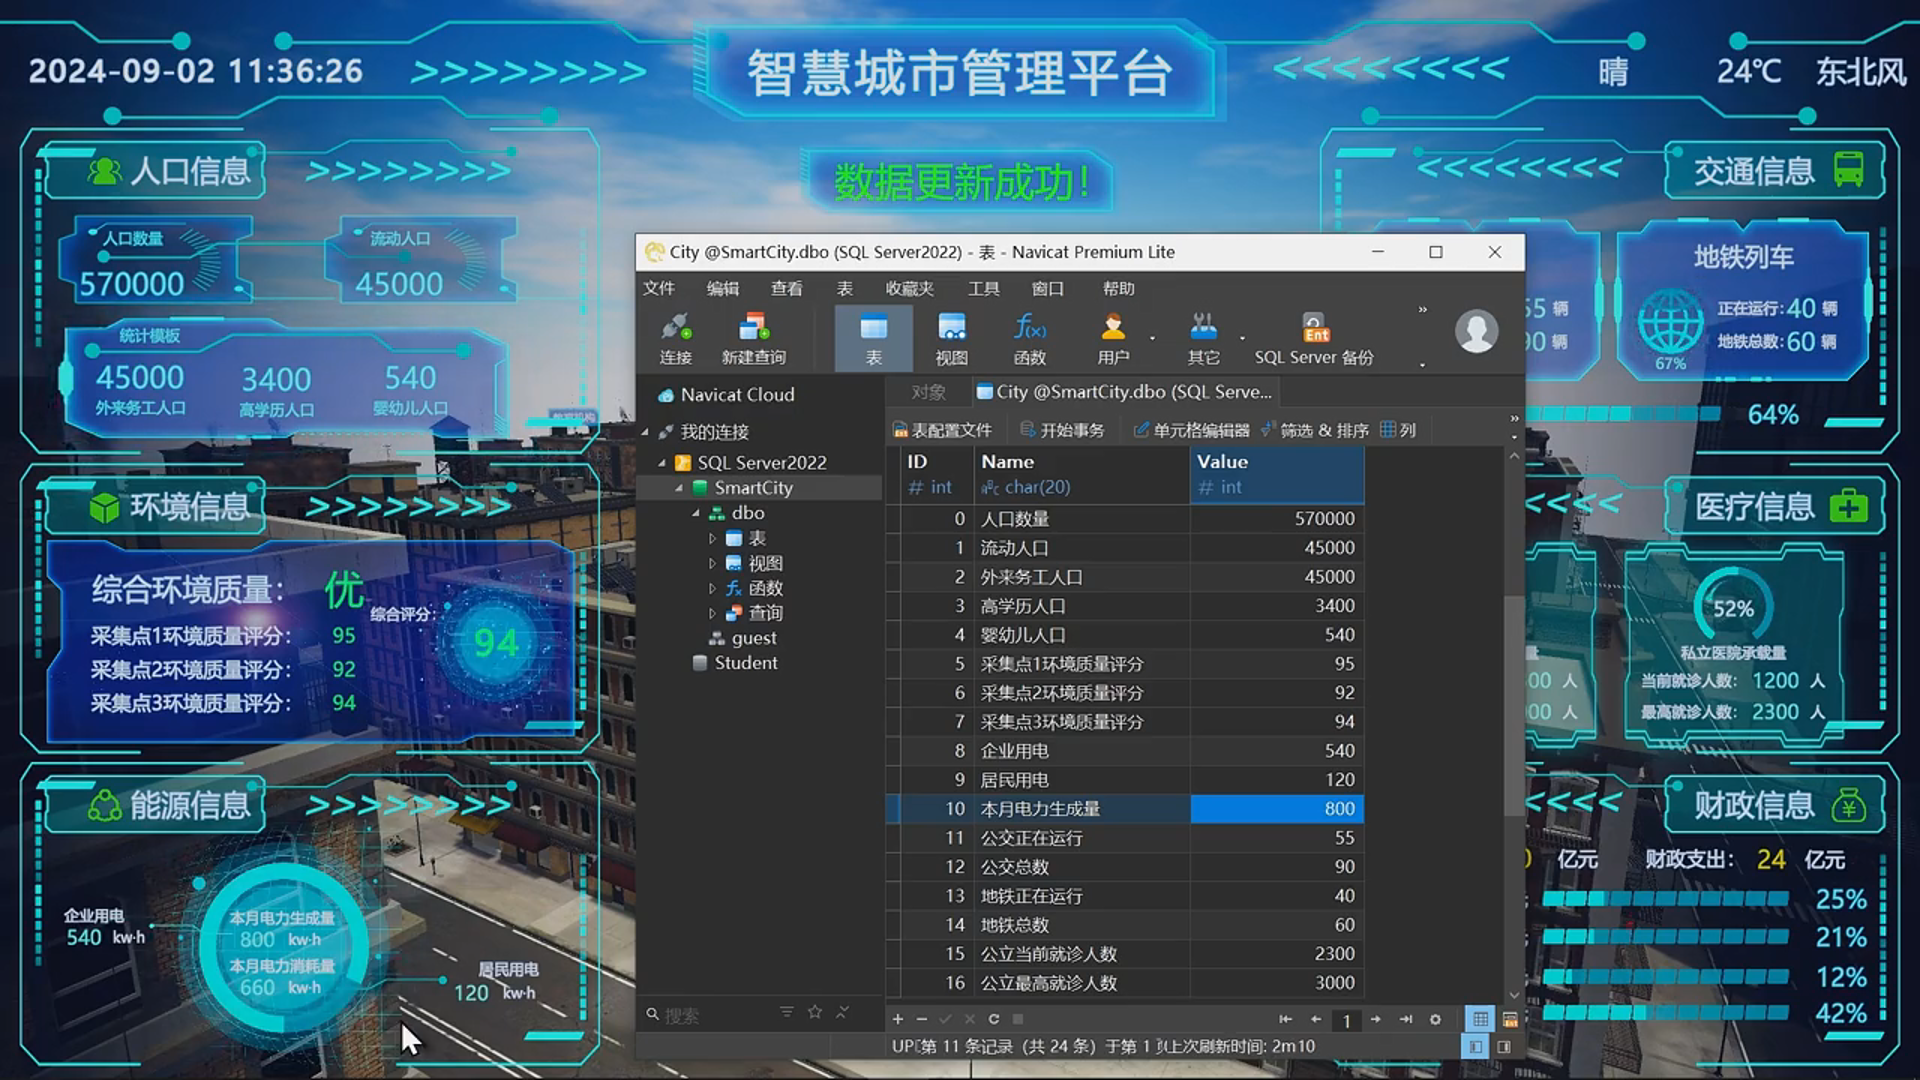Open the 工具 (Tools) menu
Image resolution: width=1920 pixels, height=1080 pixels.
coord(983,289)
